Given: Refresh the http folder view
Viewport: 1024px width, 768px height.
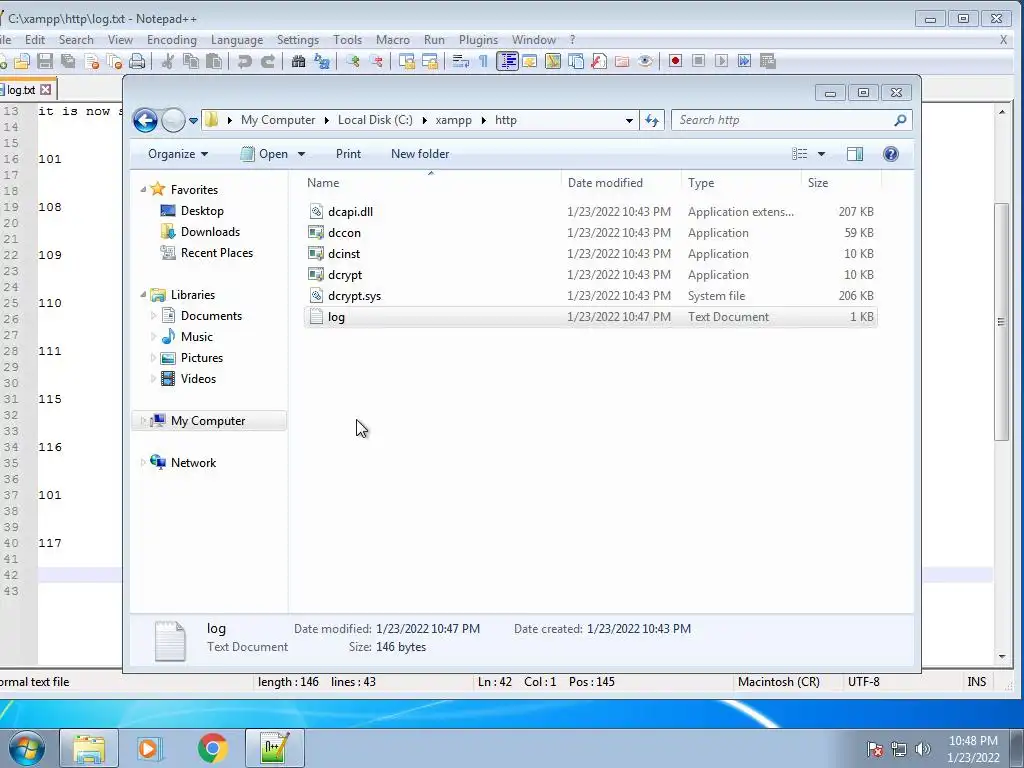Looking at the screenshot, I should coord(652,120).
